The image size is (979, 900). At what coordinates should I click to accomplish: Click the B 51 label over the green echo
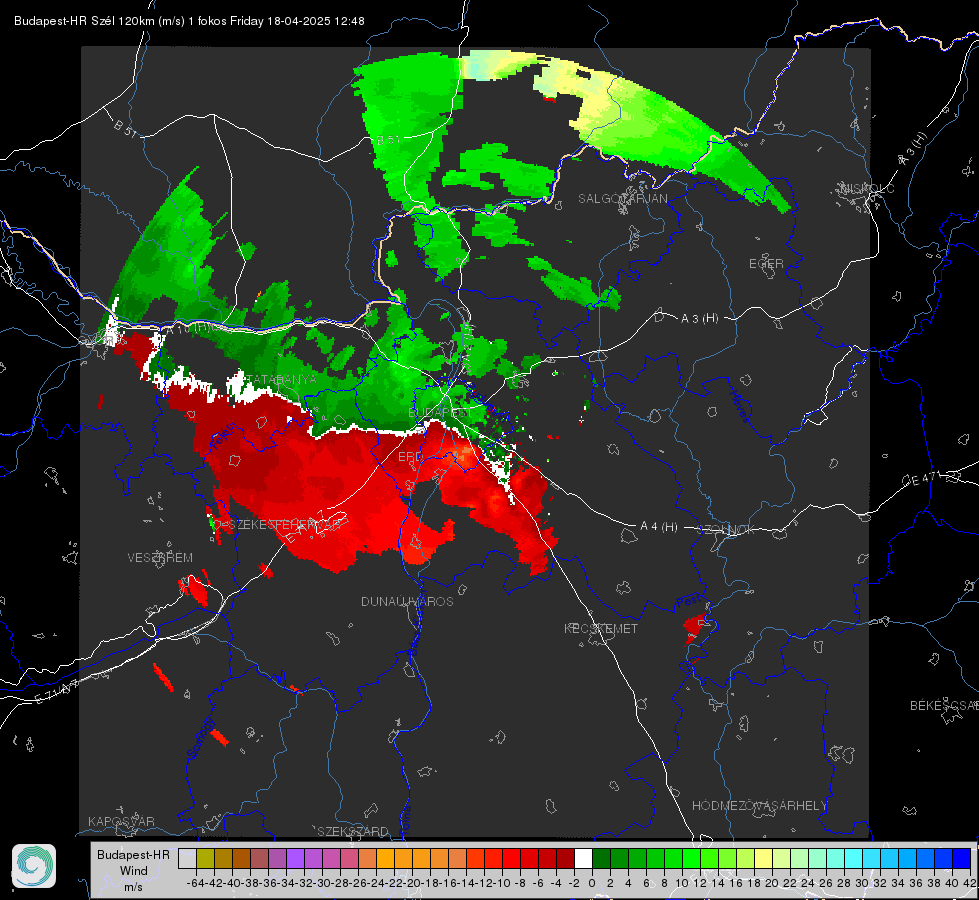[388, 139]
